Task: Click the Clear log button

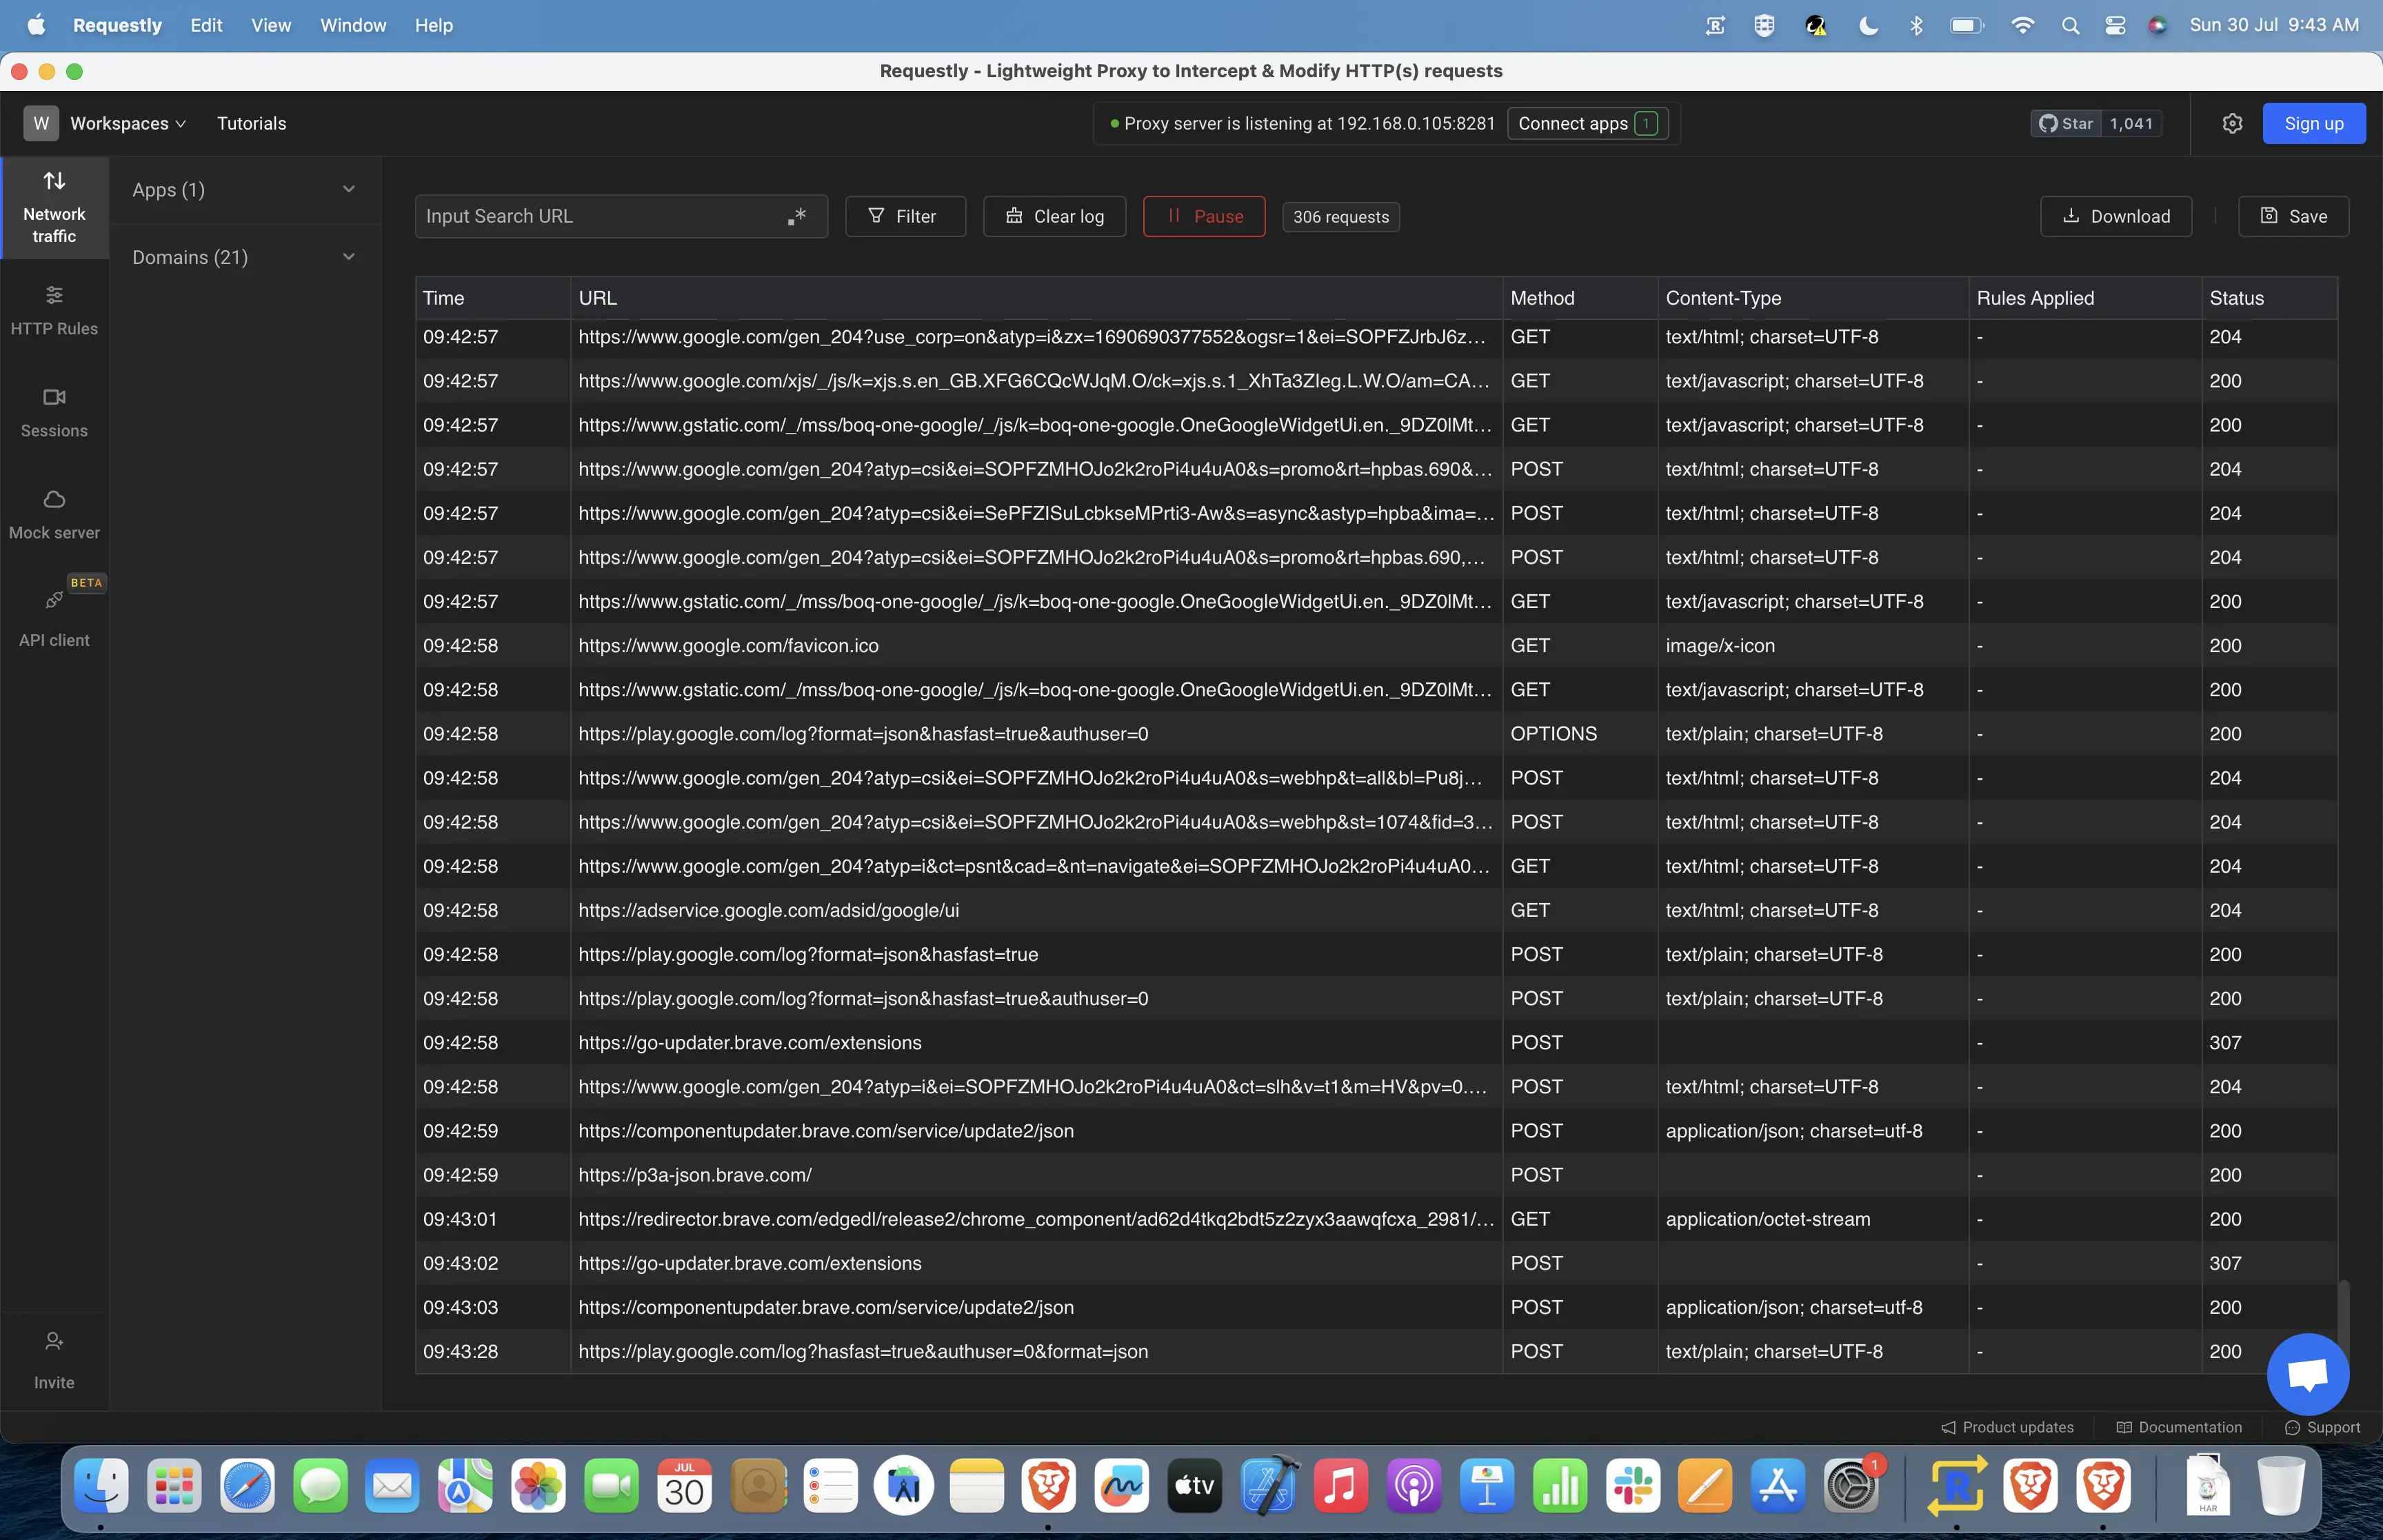Action: tap(1054, 216)
